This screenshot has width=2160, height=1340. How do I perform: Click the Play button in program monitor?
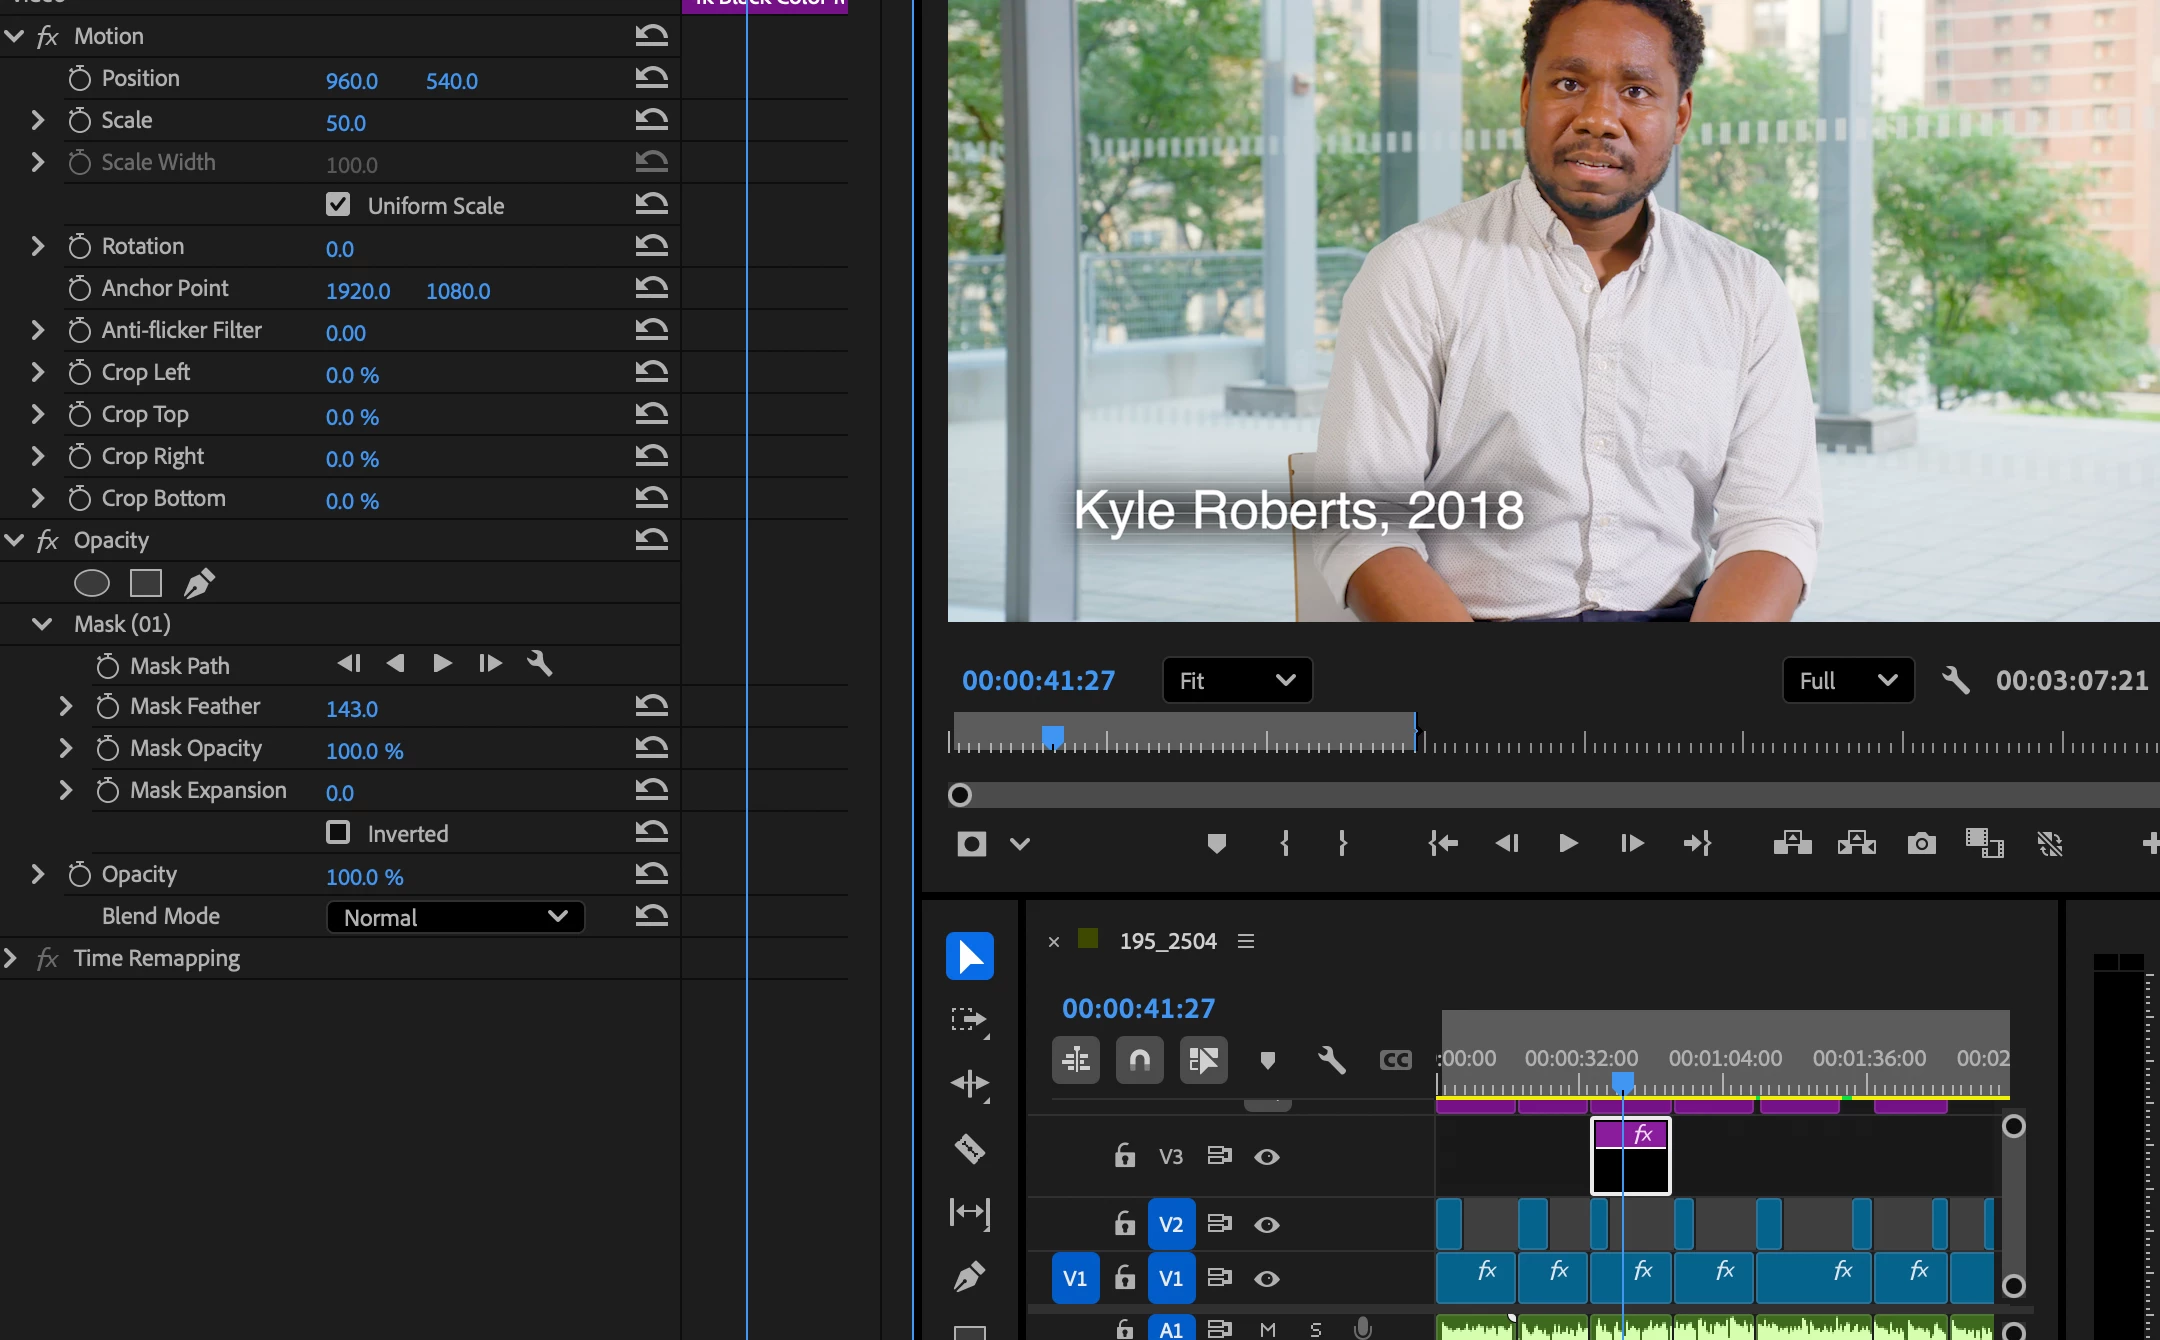pyautogui.click(x=1568, y=844)
